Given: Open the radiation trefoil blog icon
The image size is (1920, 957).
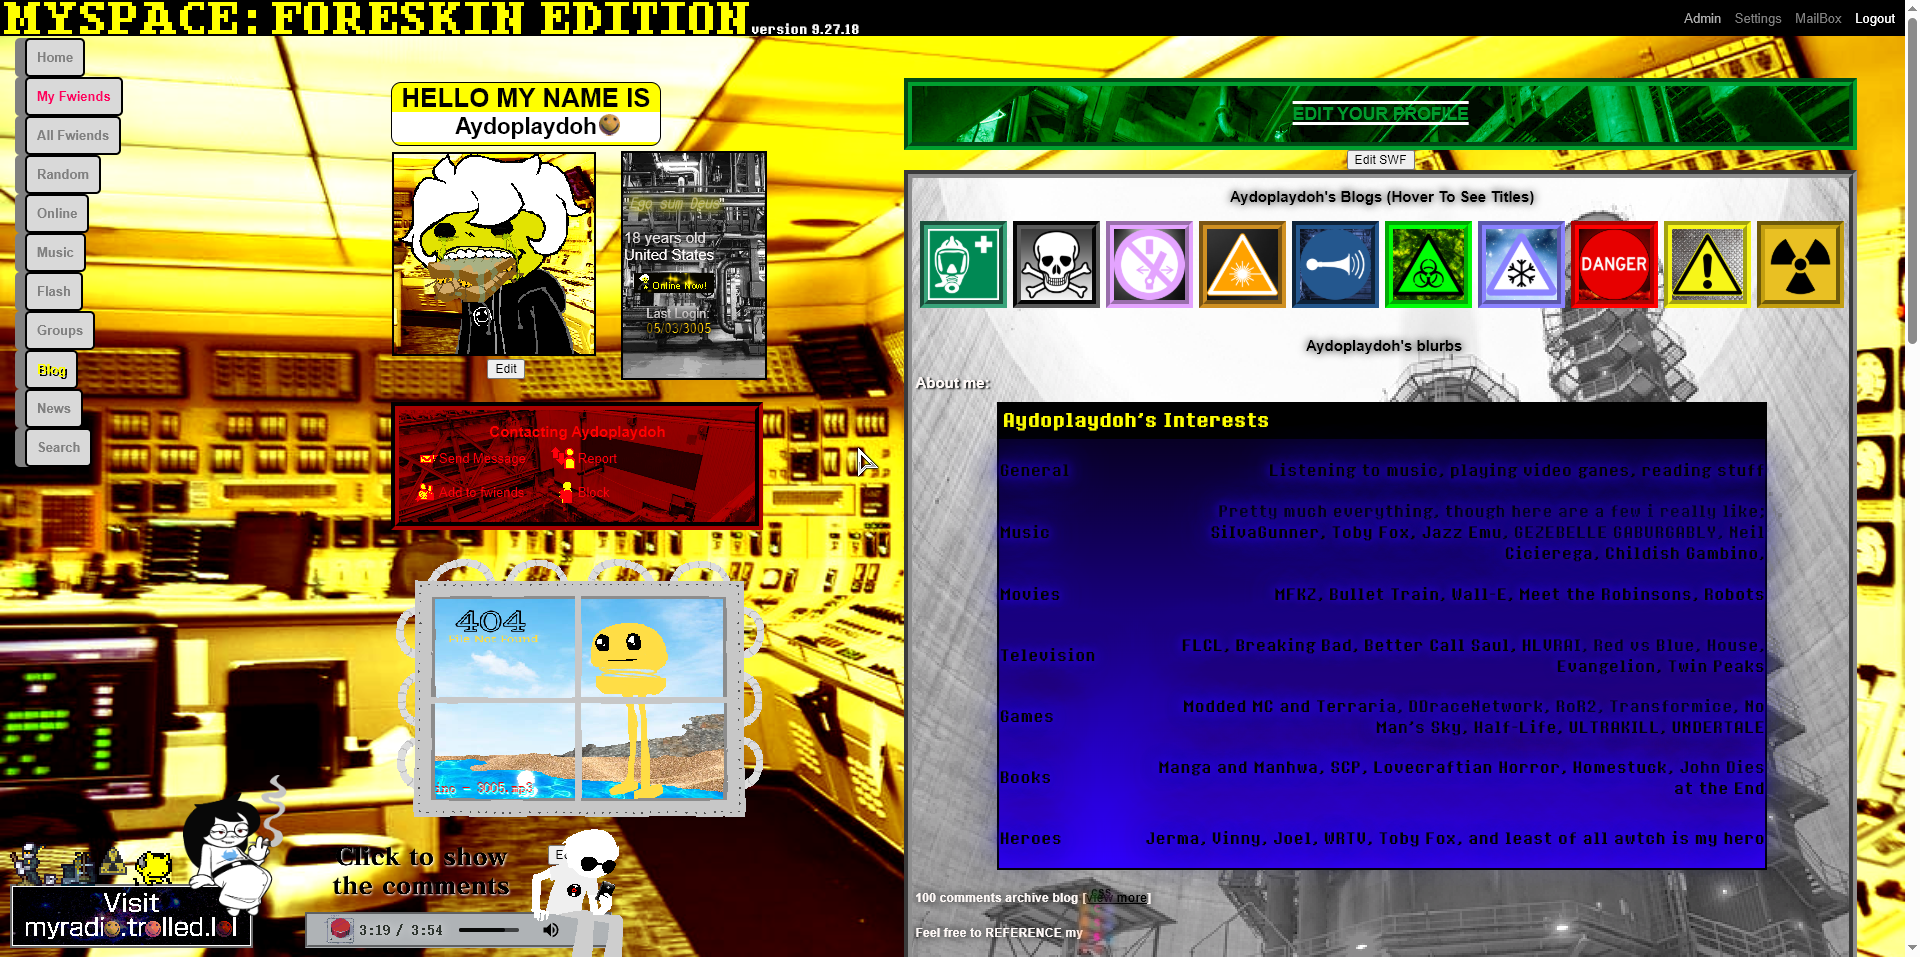Looking at the screenshot, I should (x=1800, y=264).
